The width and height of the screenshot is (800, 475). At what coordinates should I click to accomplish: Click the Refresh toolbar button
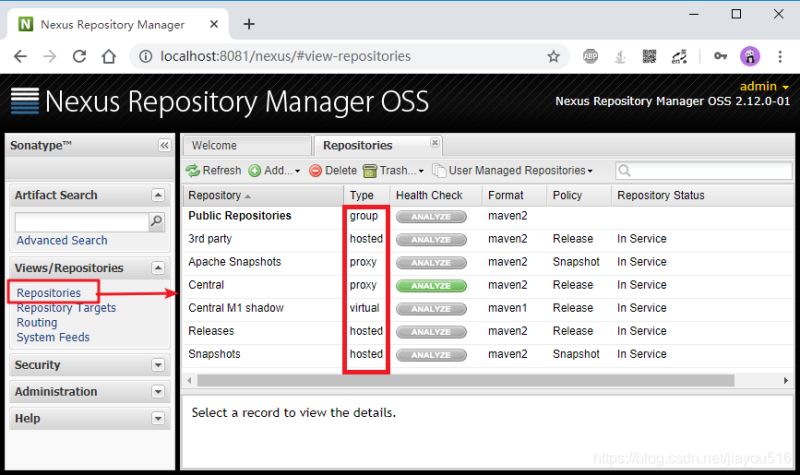(213, 170)
